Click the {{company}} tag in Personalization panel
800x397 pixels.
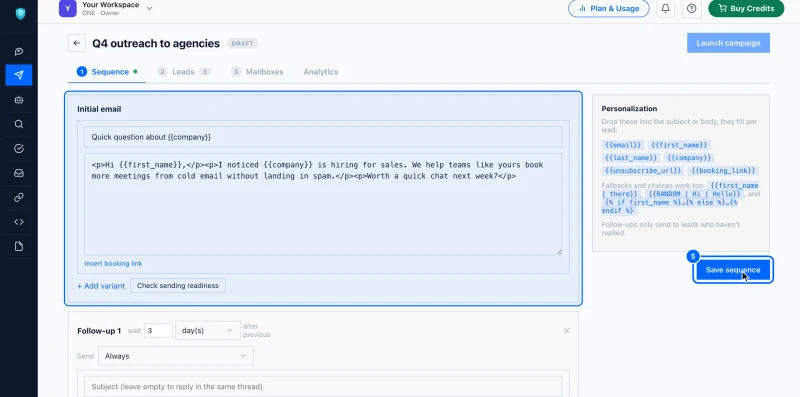click(689, 158)
